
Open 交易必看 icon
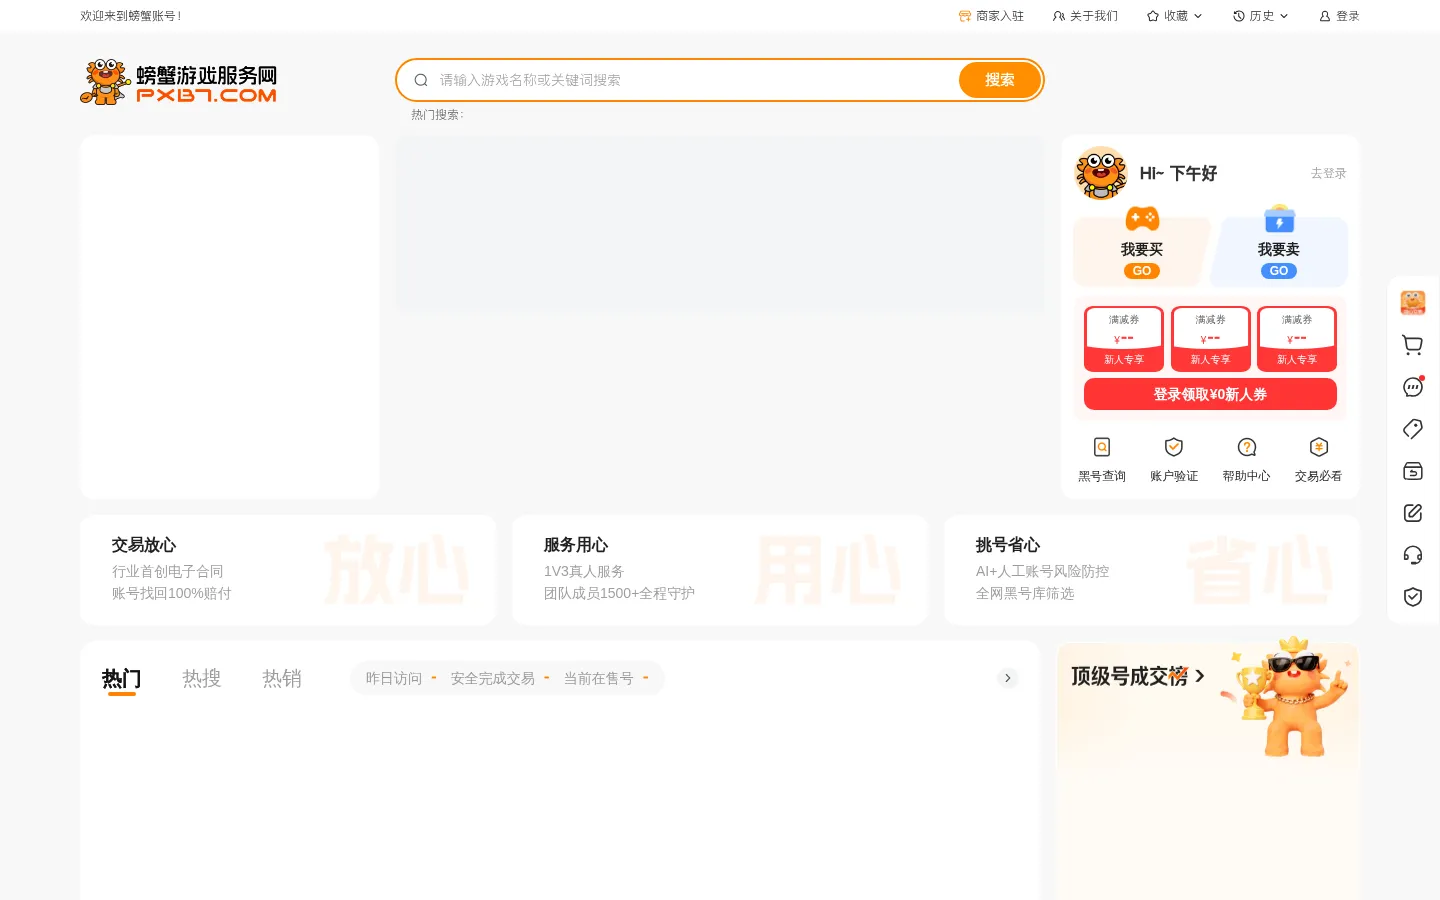[1318, 447]
